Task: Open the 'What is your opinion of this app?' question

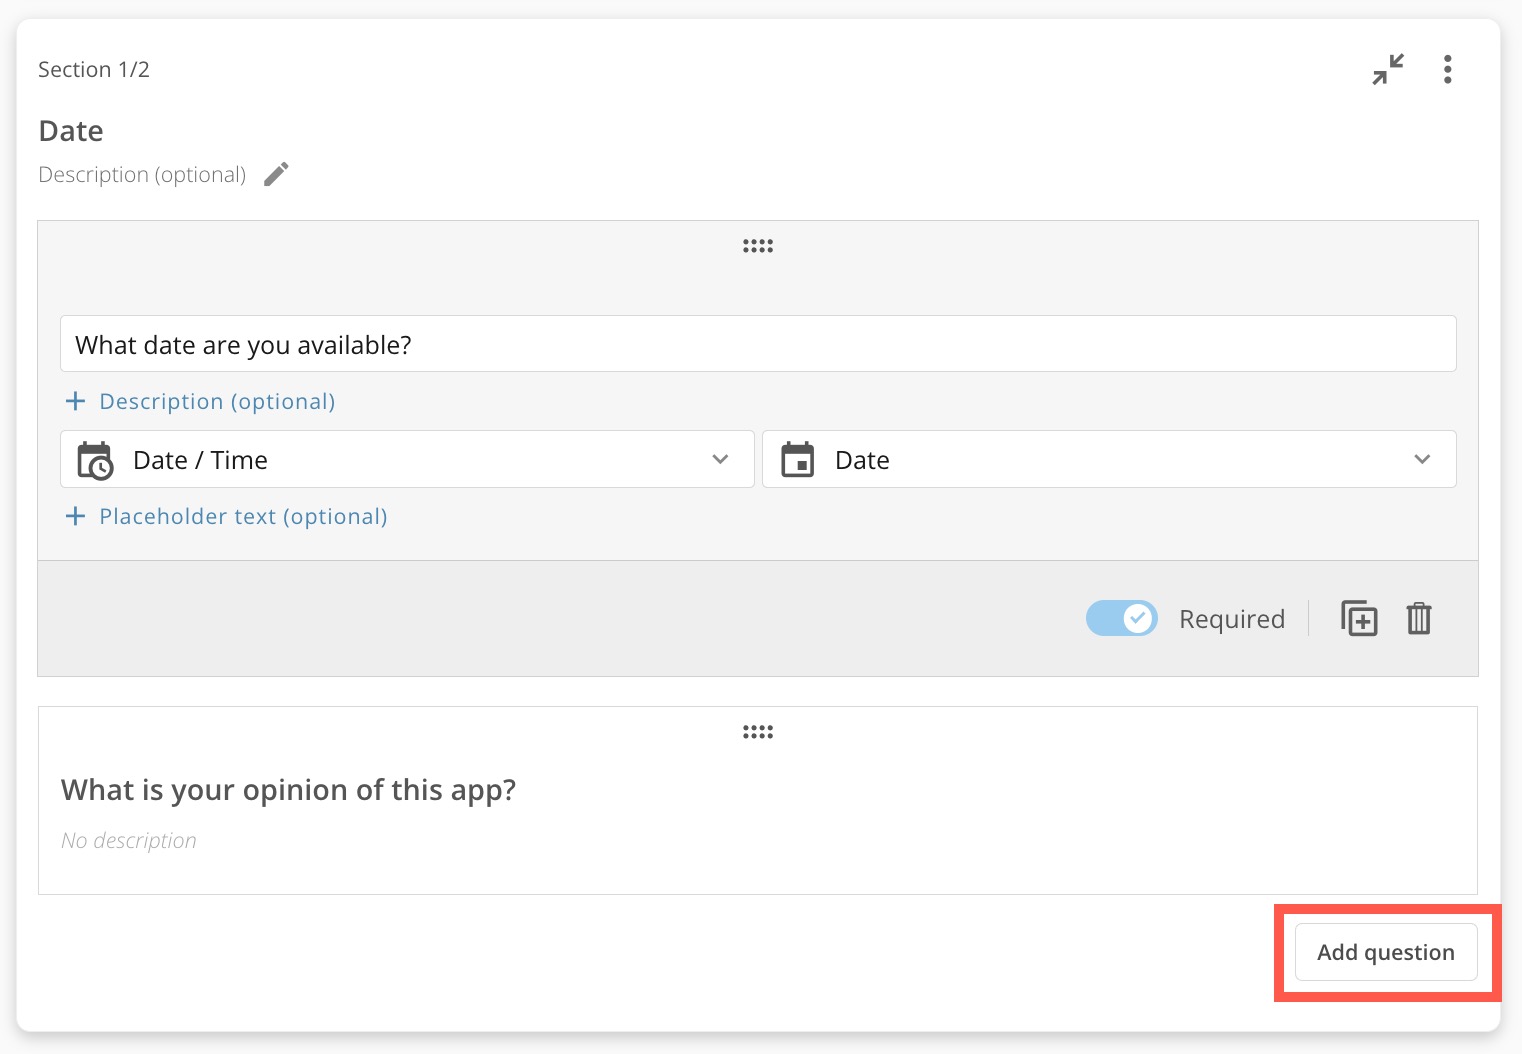Action: 288,790
